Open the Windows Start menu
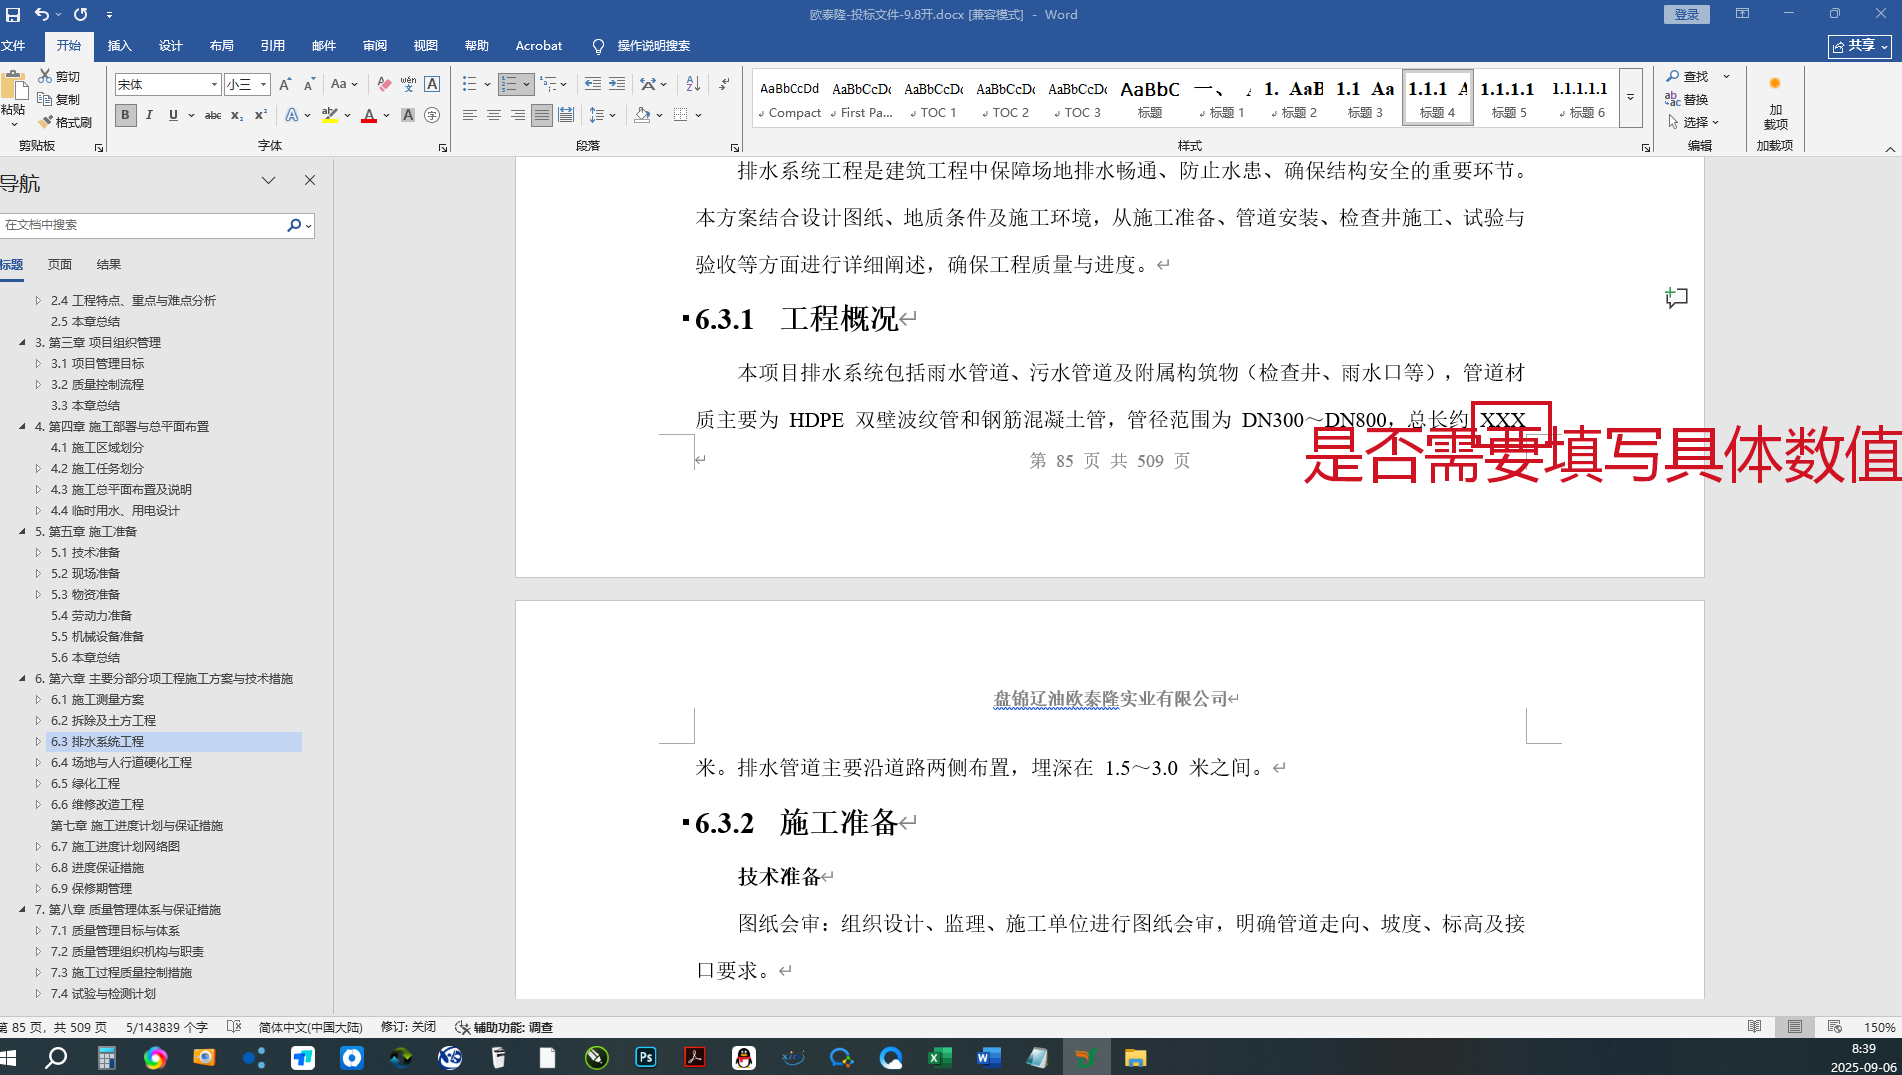The height and width of the screenshot is (1075, 1902). pos(9,1057)
